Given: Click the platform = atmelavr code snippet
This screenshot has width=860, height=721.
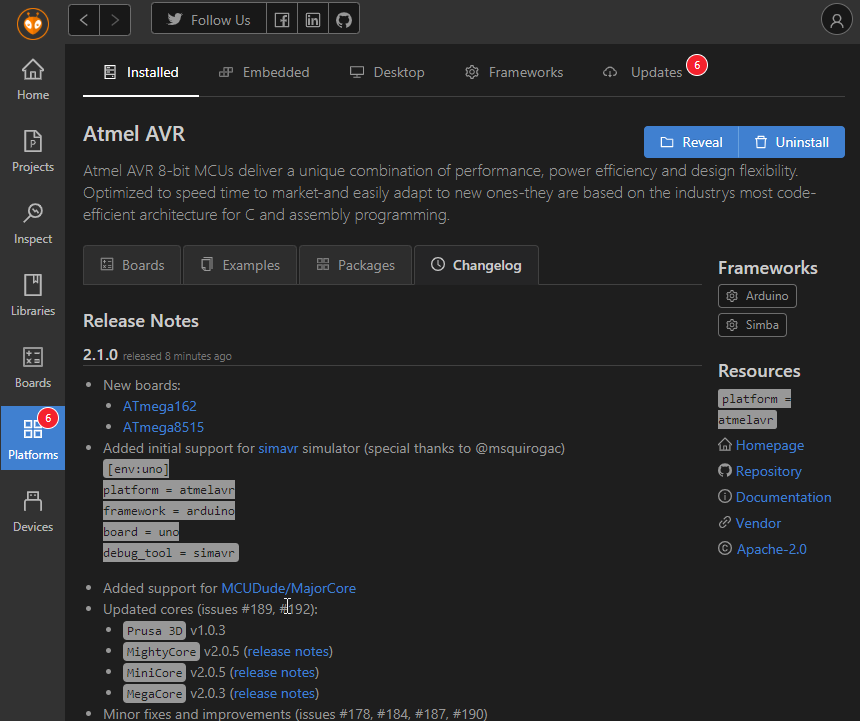Looking at the screenshot, I should pos(754,409).
